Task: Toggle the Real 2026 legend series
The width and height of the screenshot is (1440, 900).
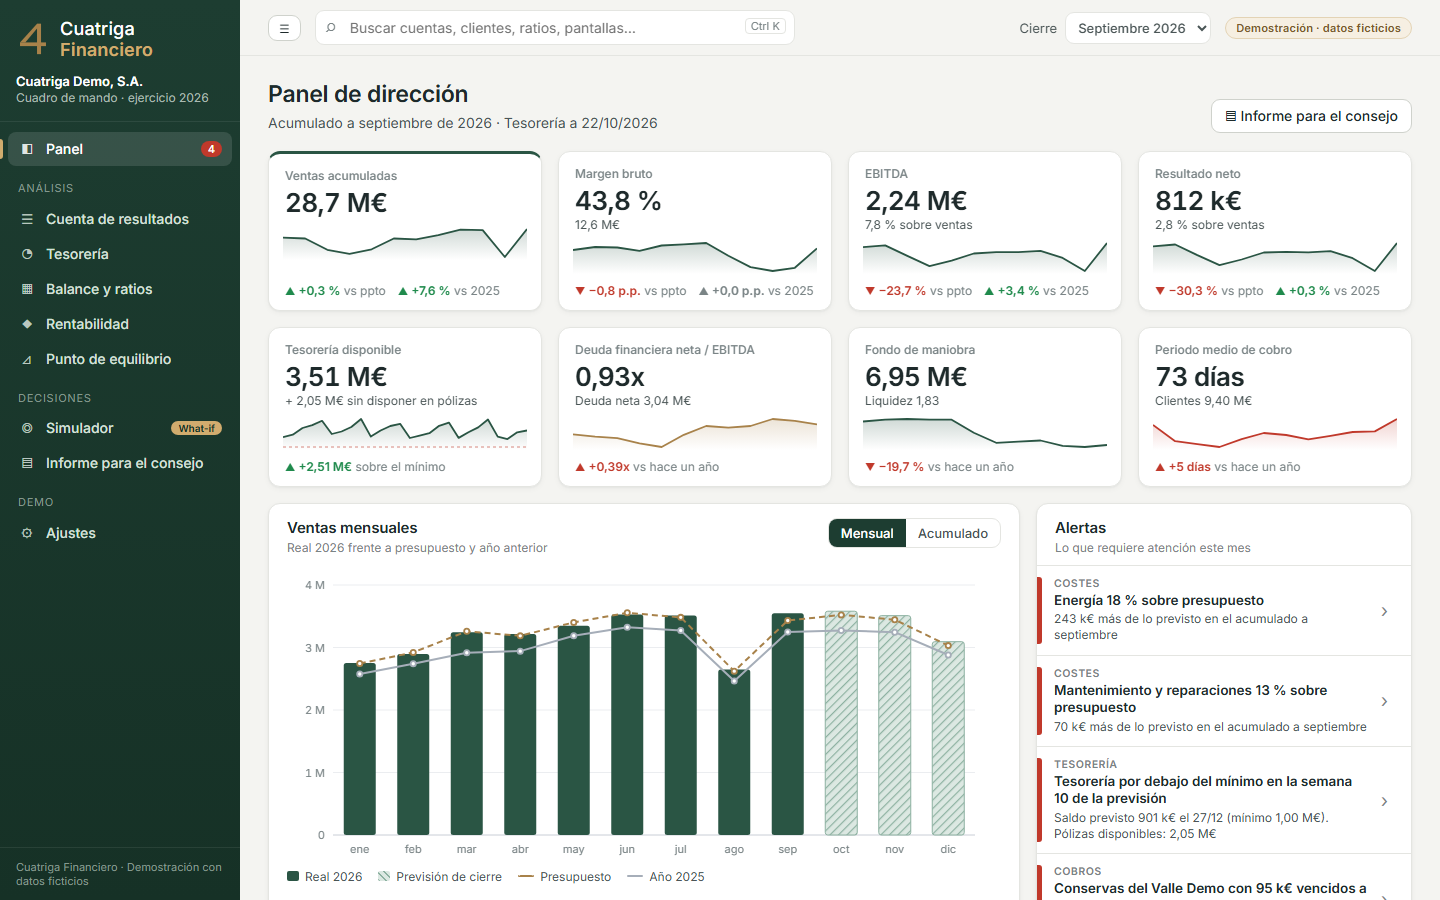Action: (x=325, y=877)
